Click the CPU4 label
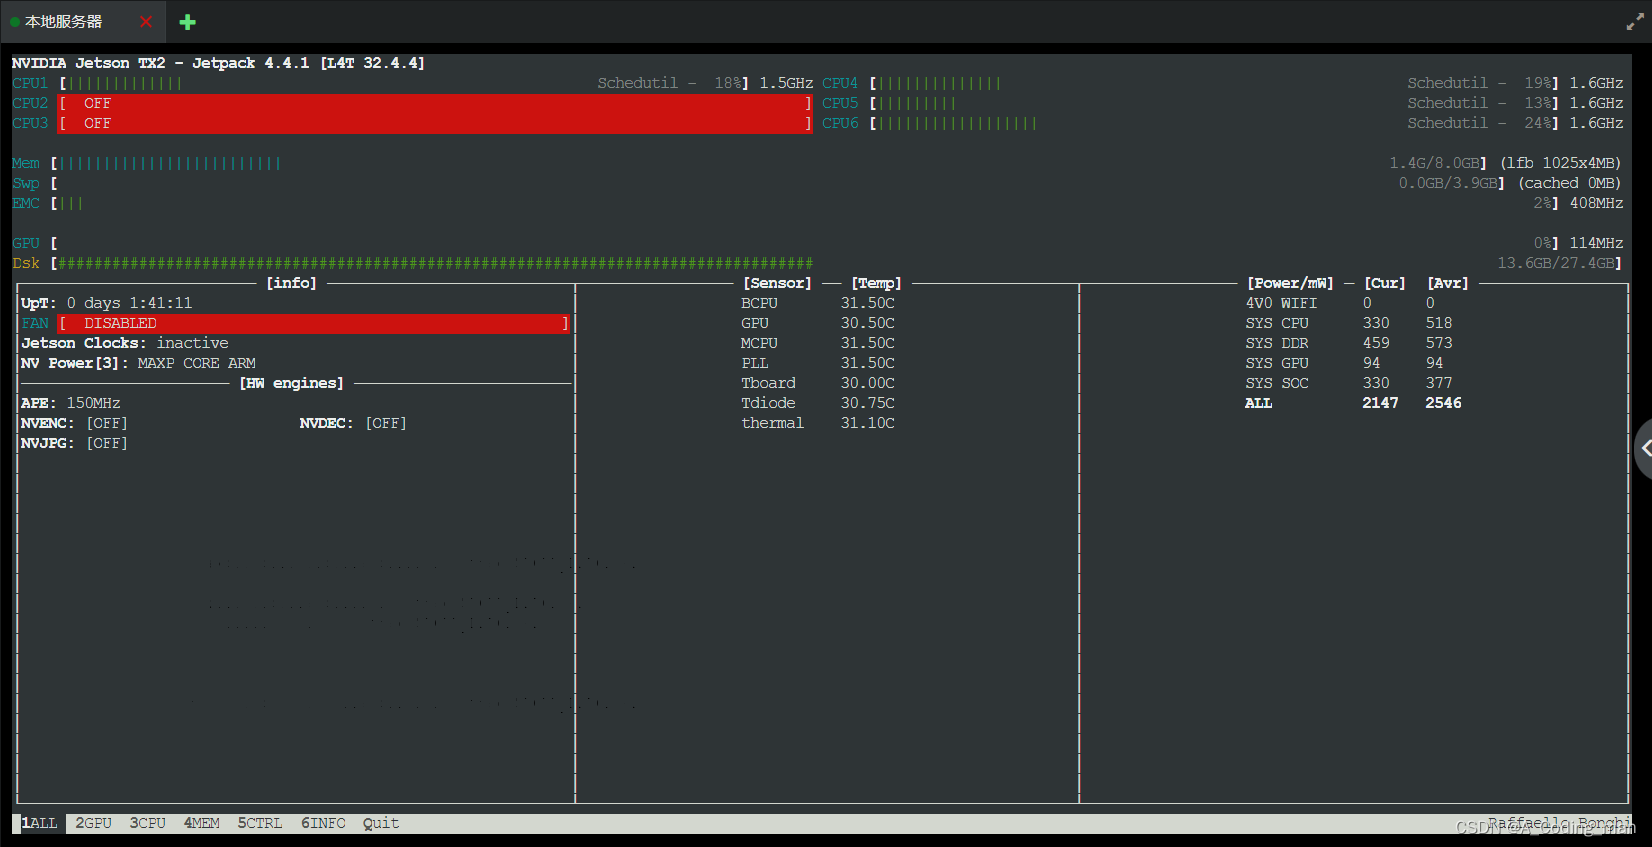 coord(840,83)
